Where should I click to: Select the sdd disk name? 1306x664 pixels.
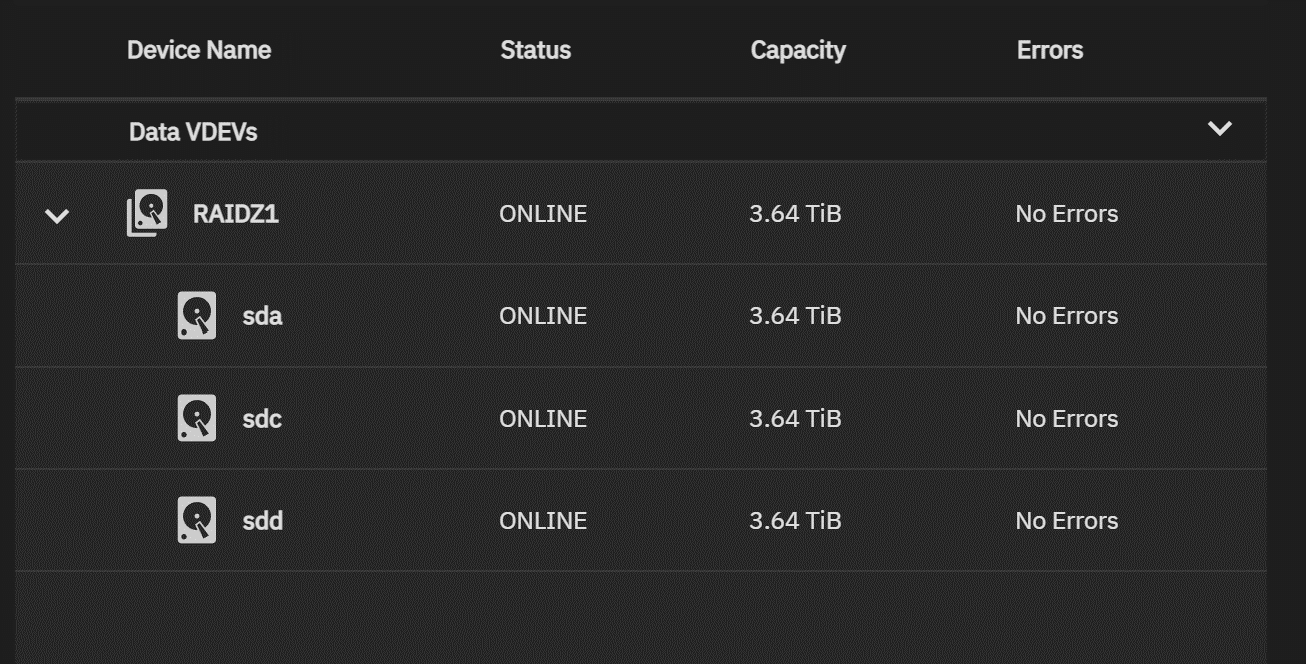(262, 521)
